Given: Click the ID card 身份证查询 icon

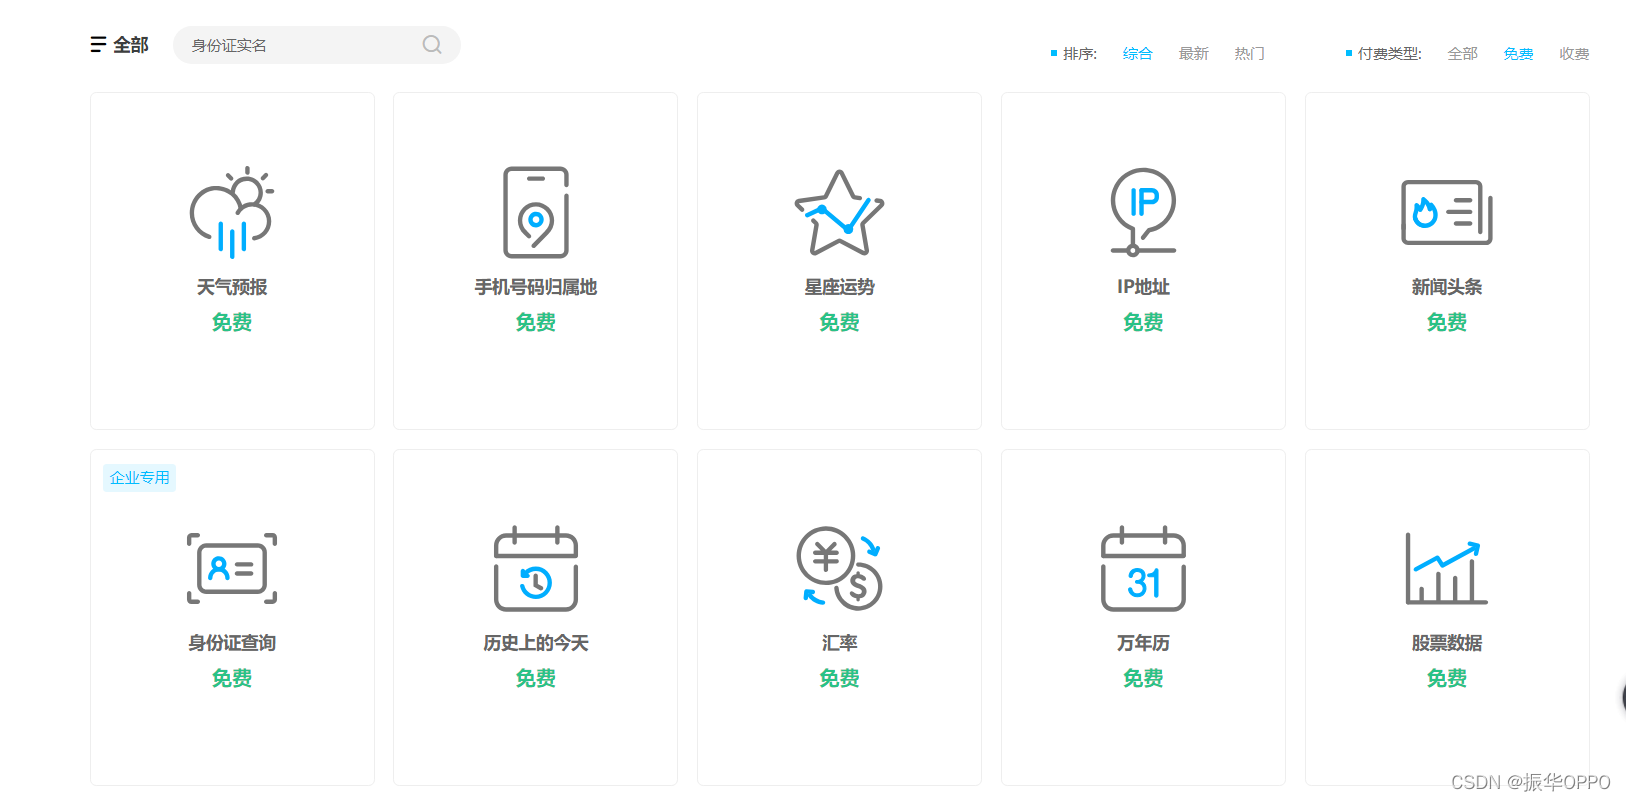Looking at the screenshot, I should point(232,568).
